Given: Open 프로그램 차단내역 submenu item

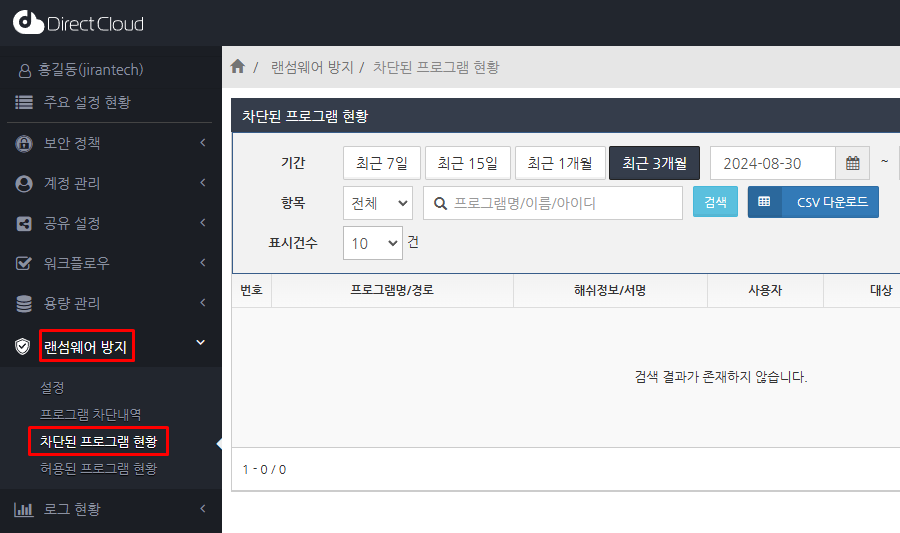Looking at the screenshot, I should 91,413.
